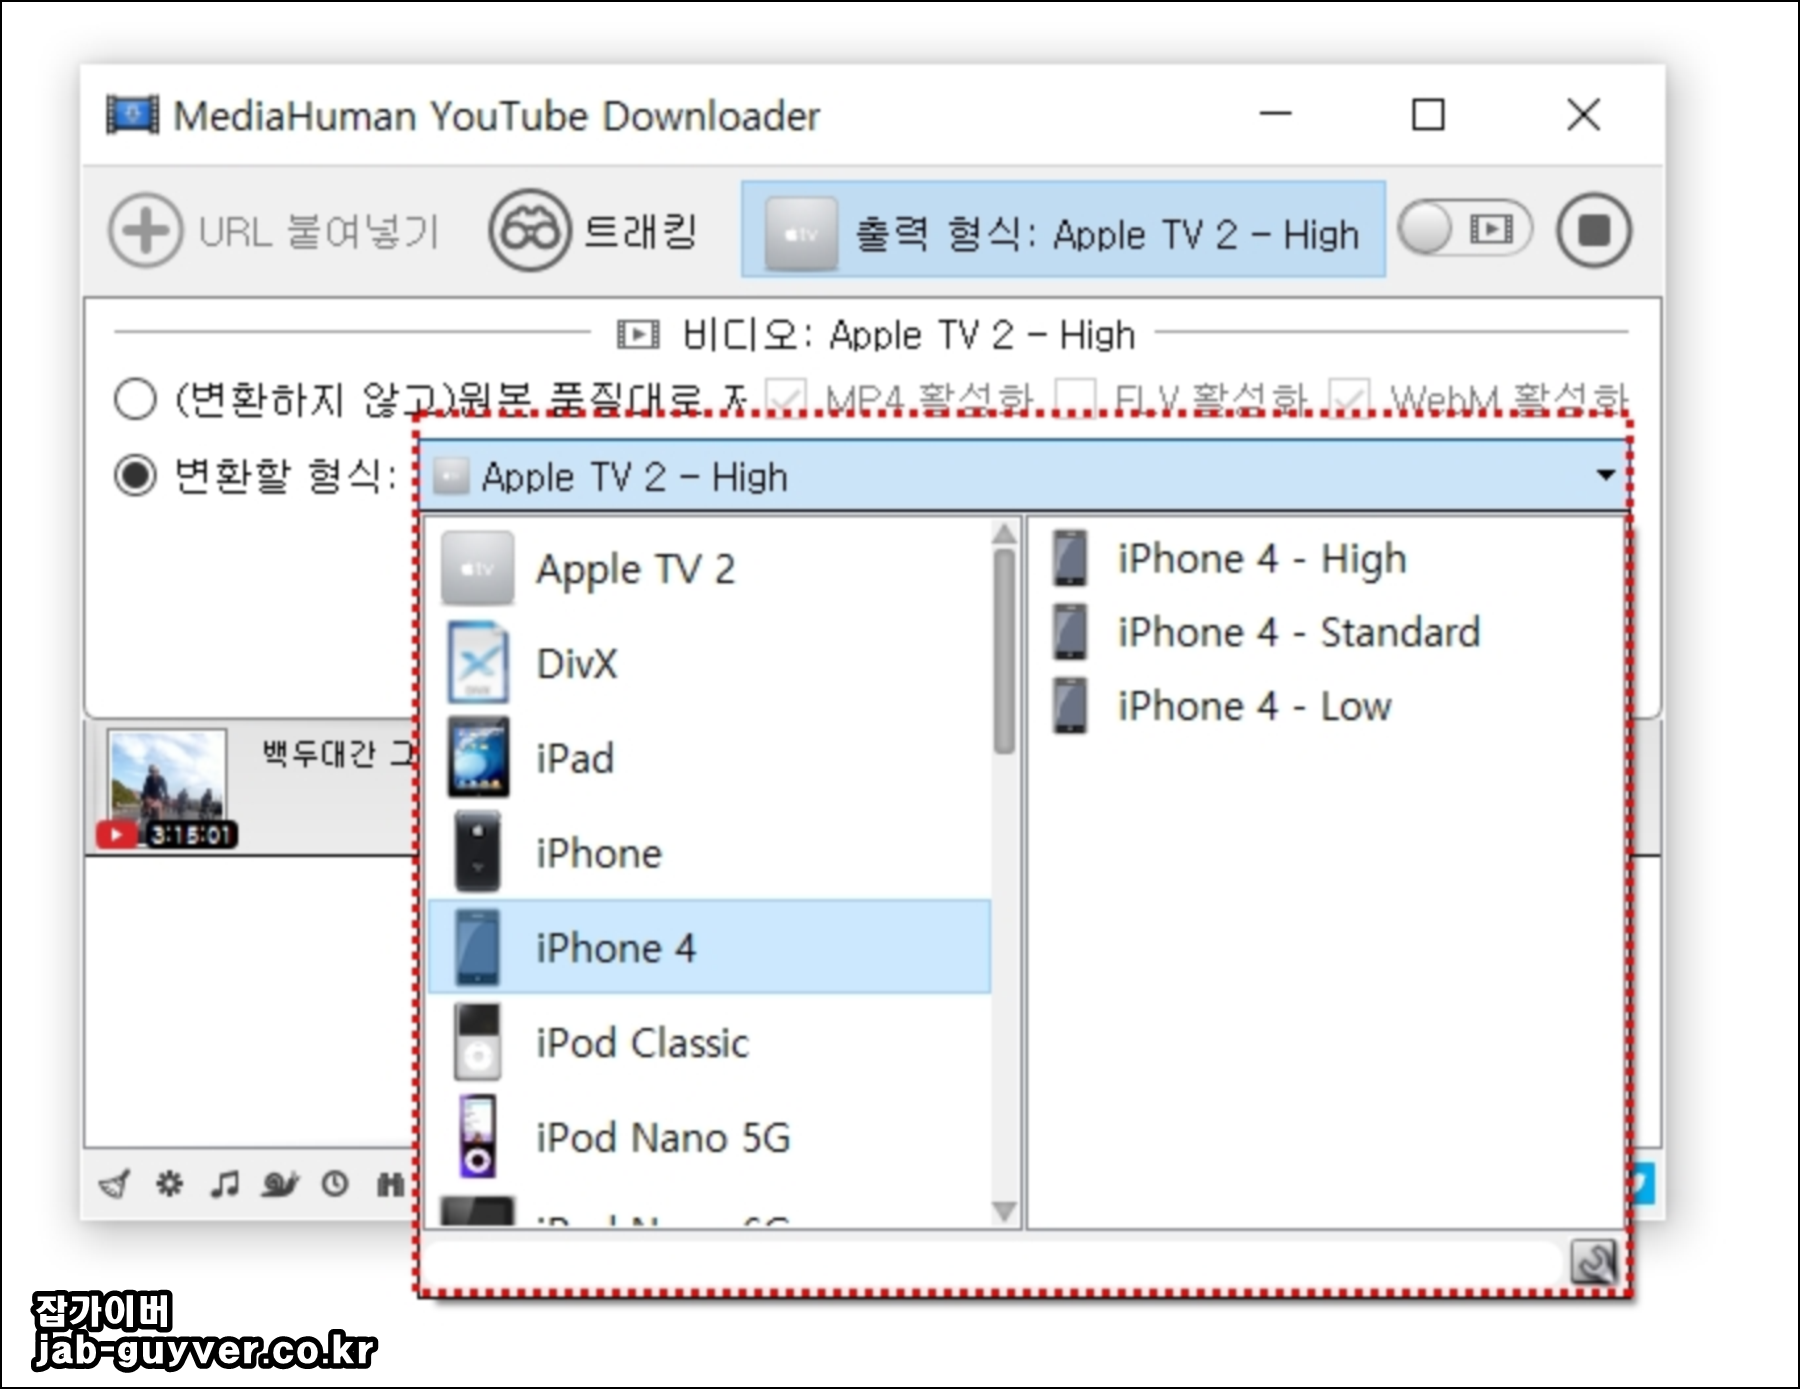
Task: Click the DivX file icon
Action: (478, 662)
